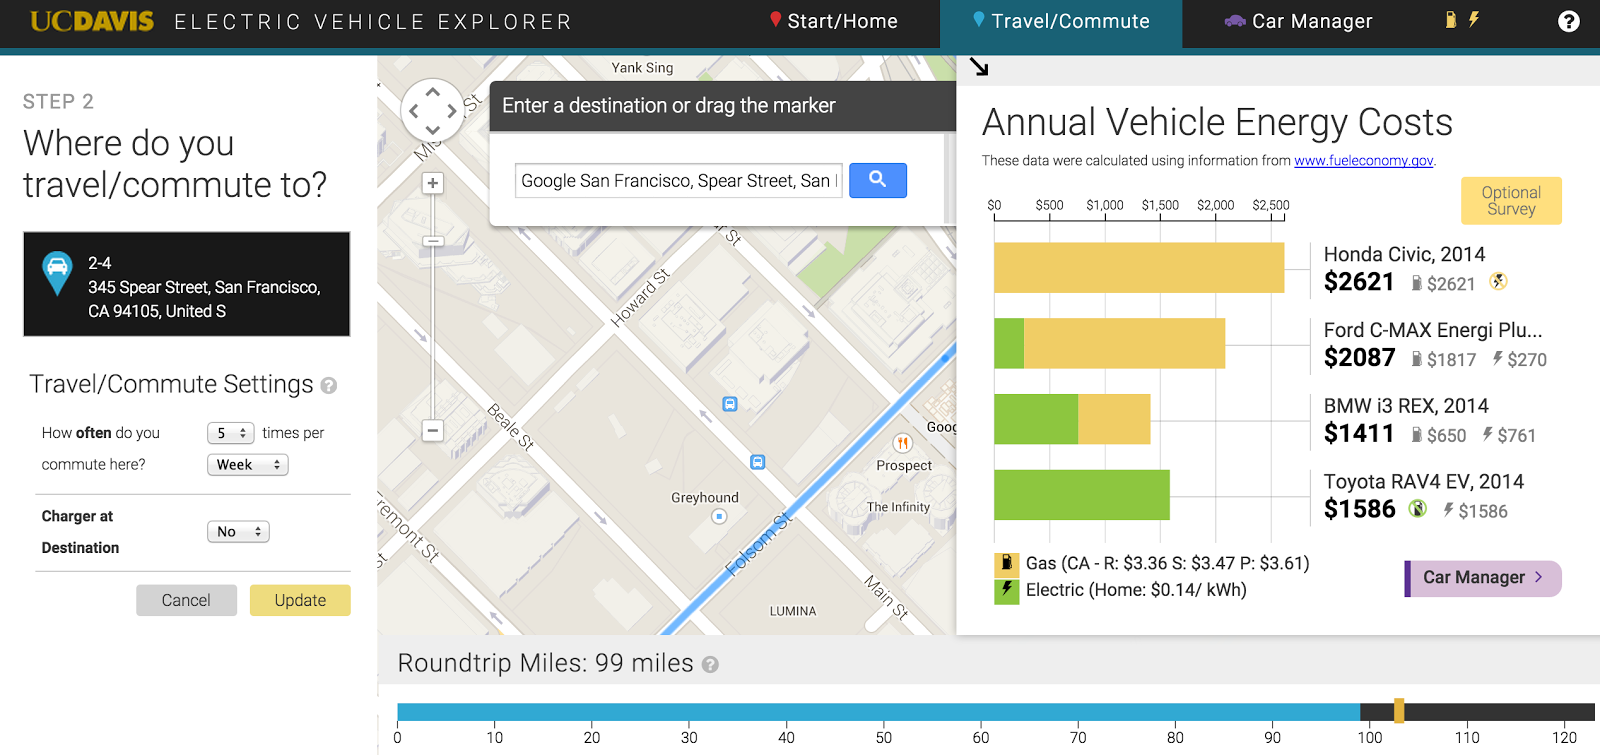Click the Cancel button

click(186, 600)
